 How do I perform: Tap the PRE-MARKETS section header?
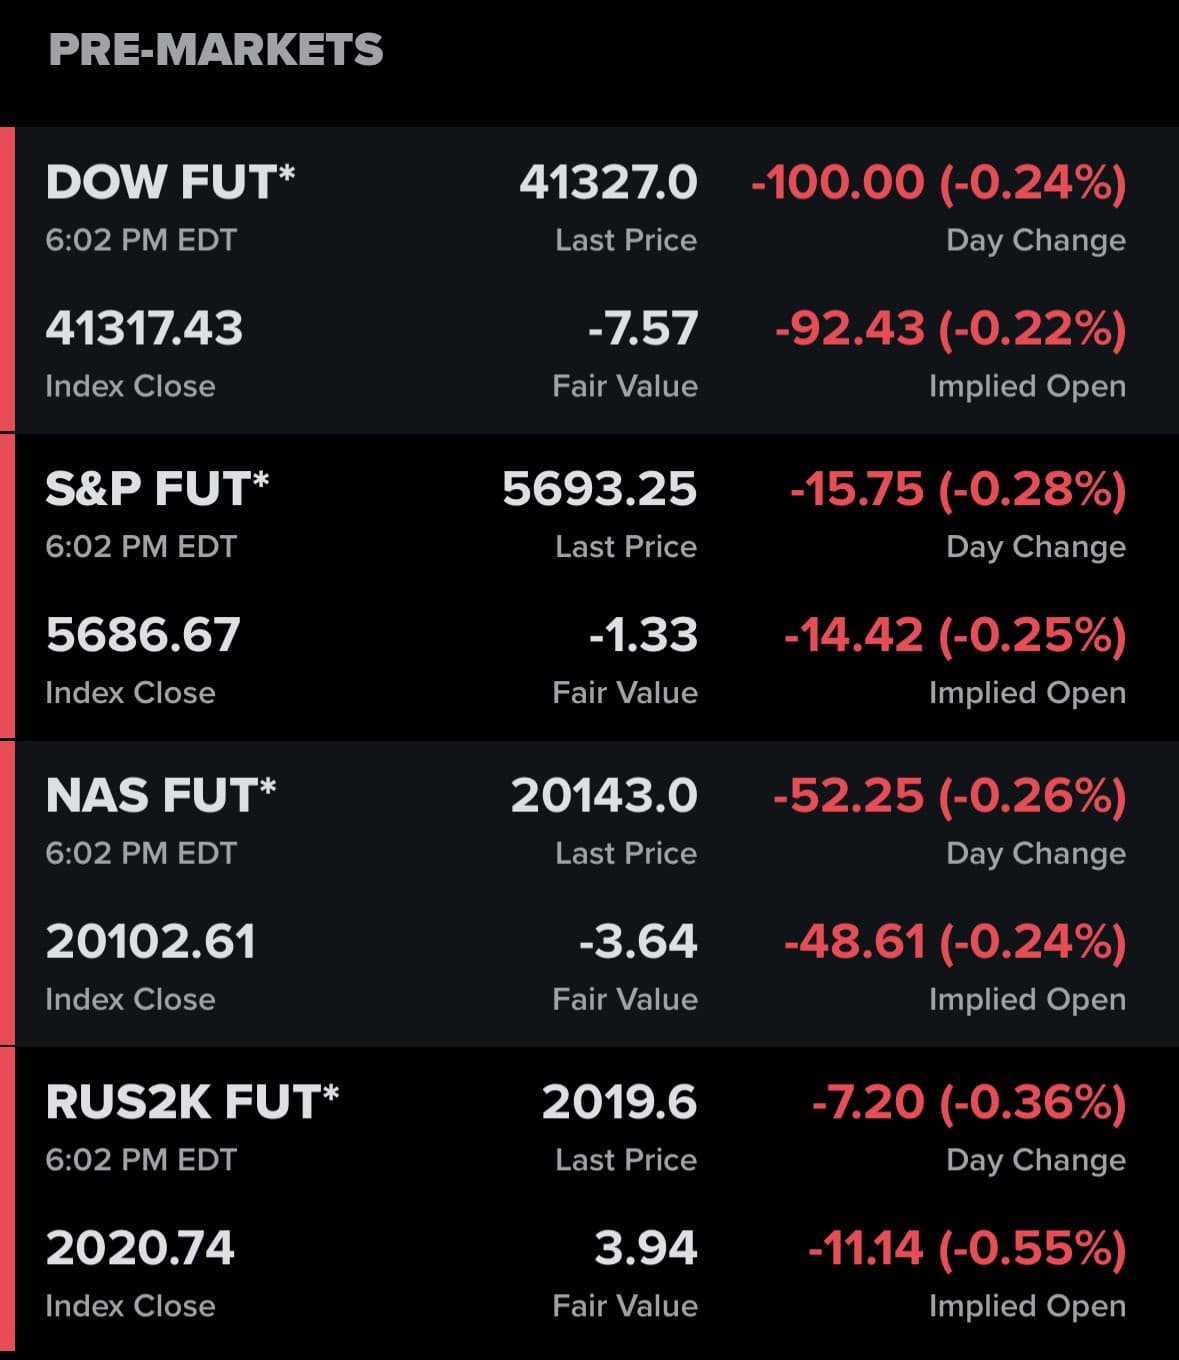click(x=215, y=50)
